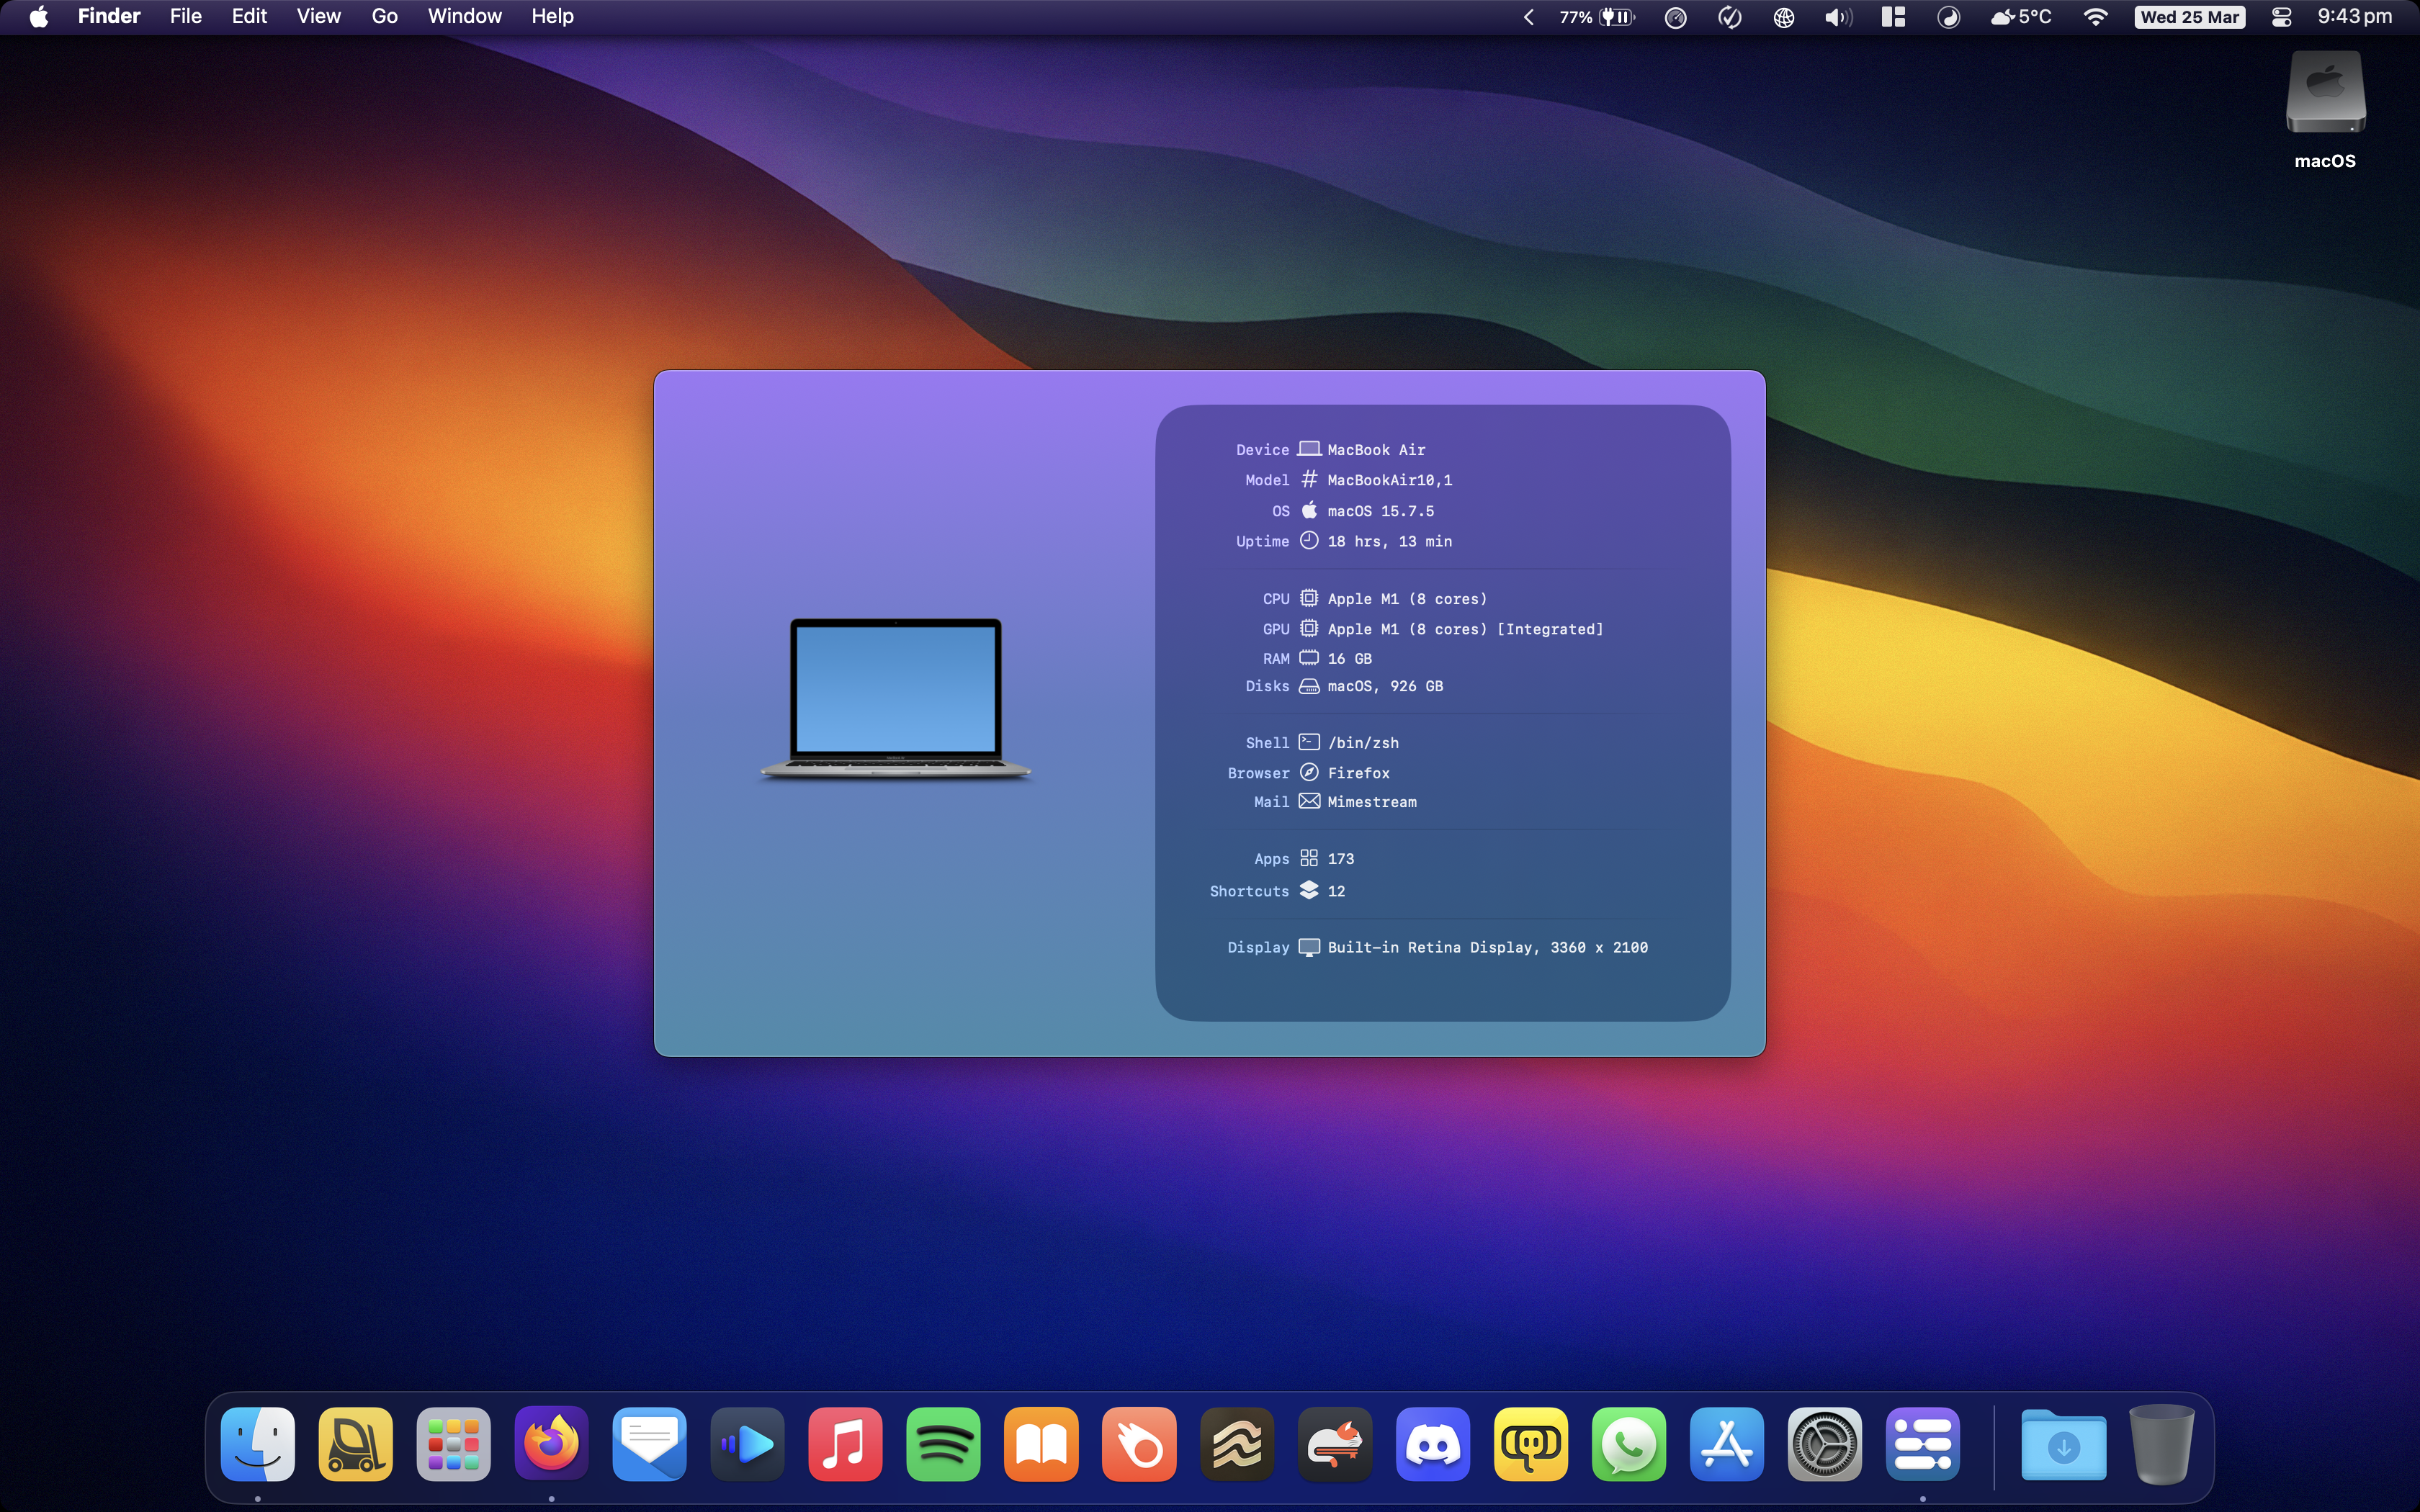The height and width of the screenshot is (1512, 2420).
Task: Open the File menu
Action: tap(186, 17)
